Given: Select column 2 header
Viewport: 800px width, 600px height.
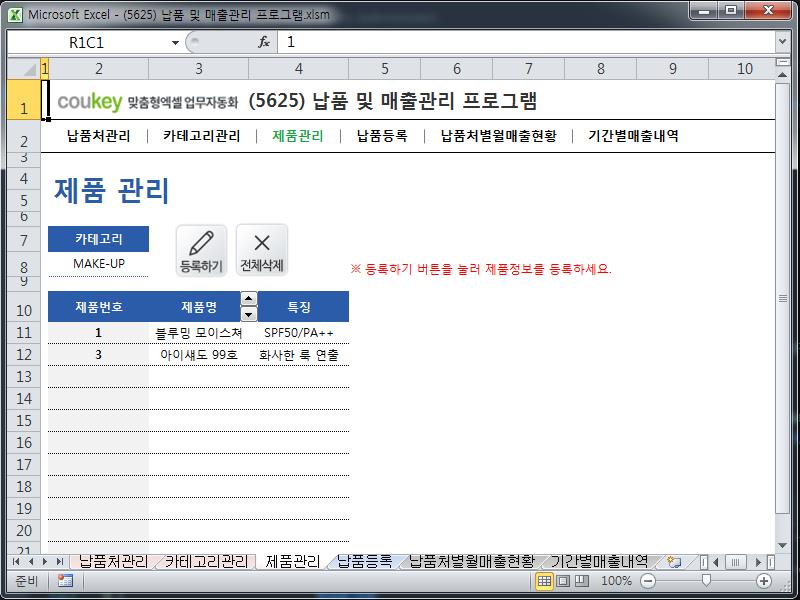Looking at the screenshot, I should tap(98, 68).
